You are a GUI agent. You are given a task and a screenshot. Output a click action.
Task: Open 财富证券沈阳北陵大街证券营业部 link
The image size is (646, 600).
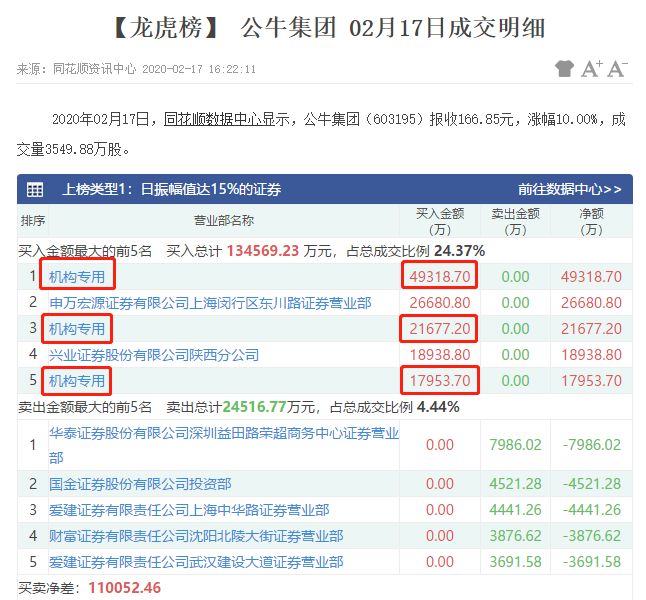coord(196,536)
